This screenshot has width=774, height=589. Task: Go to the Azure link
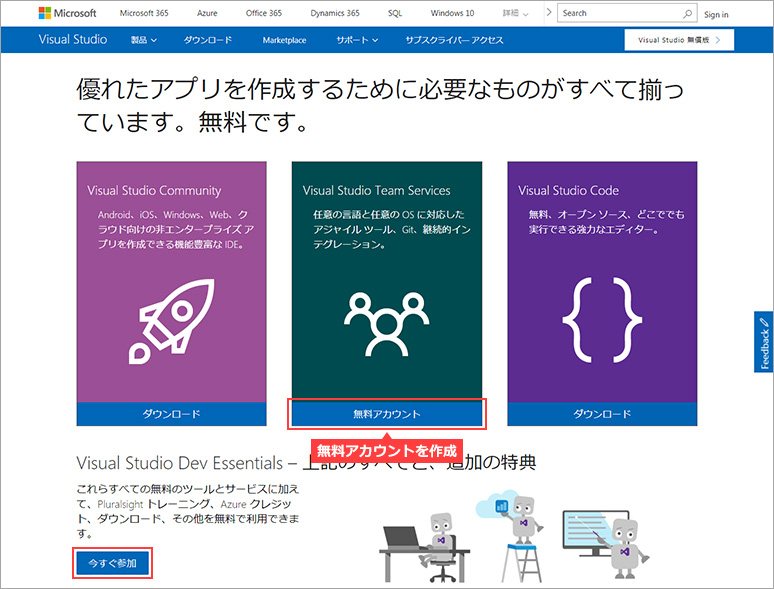click(x=207, y=13)
